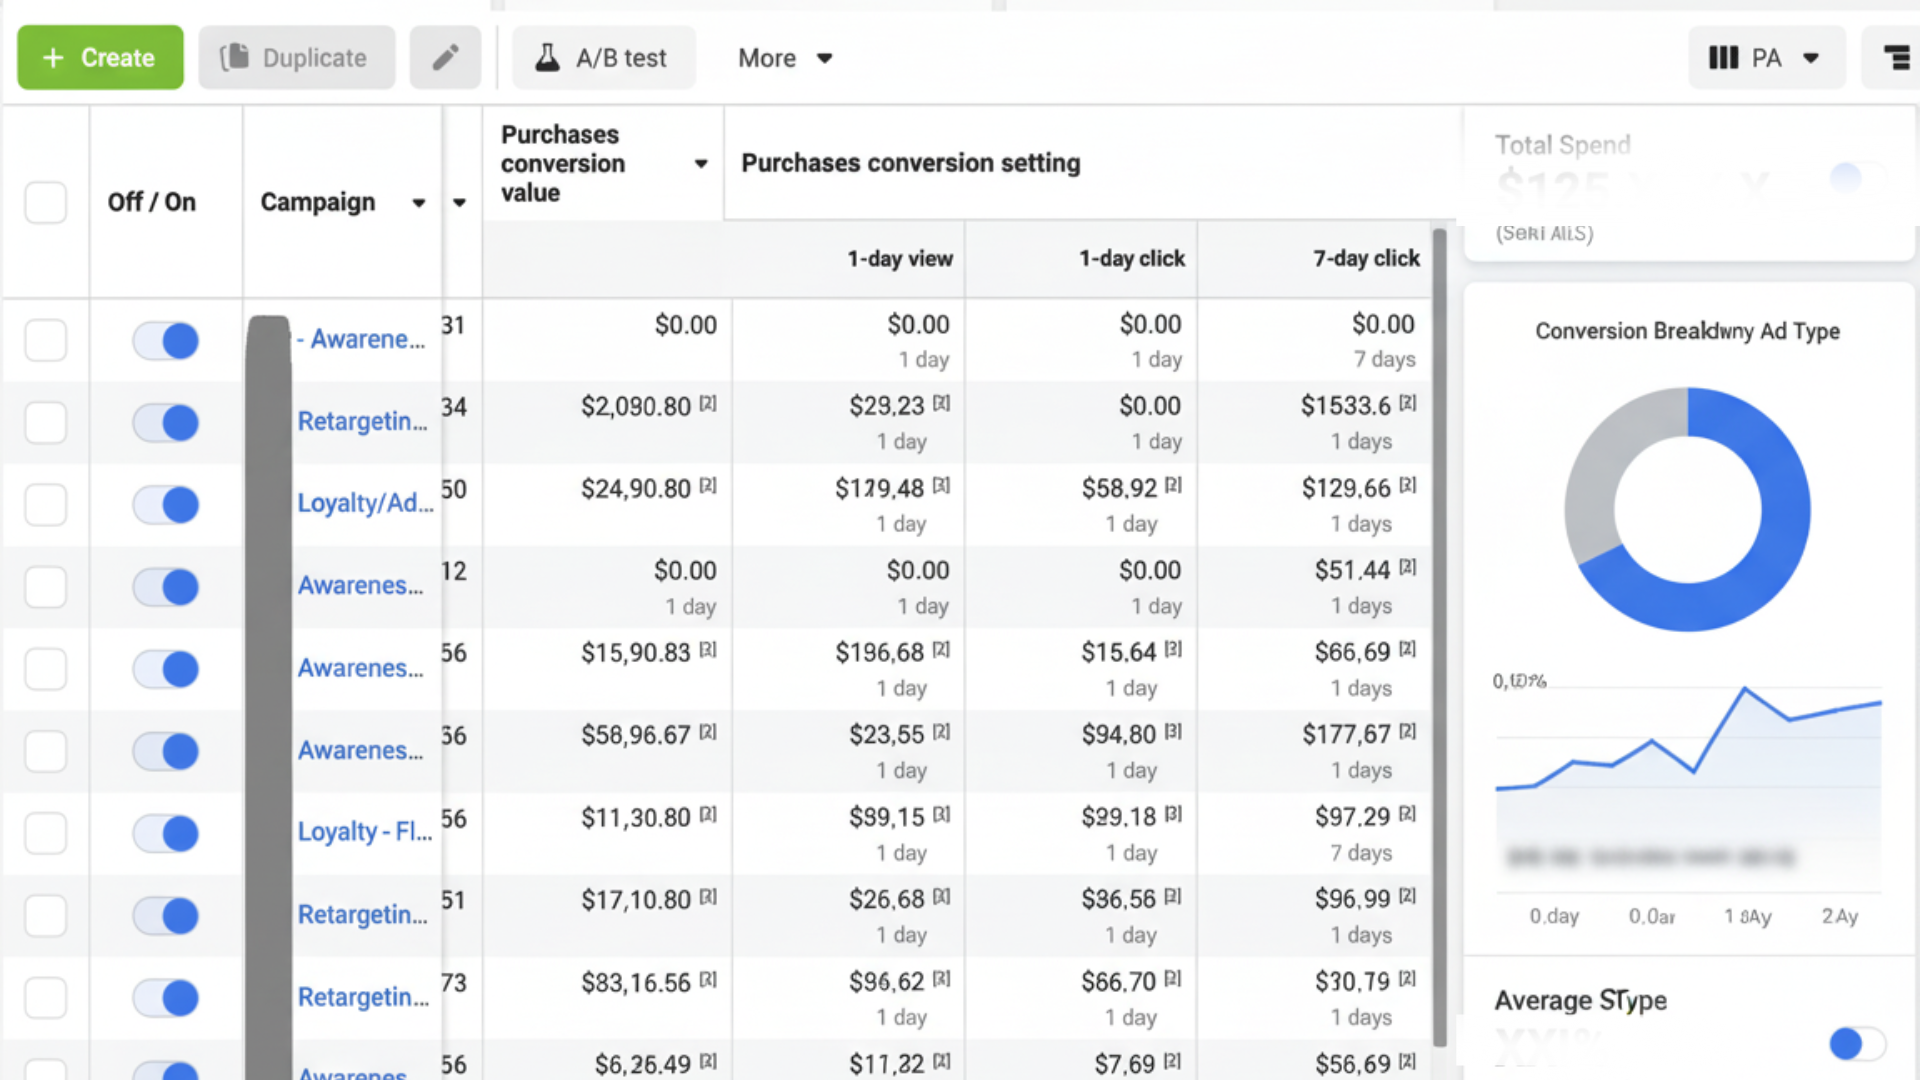This screenshot has width=1920, height=1080.
Task: Toggle the Average SType switch
Action: [x=1856, y=1044]
